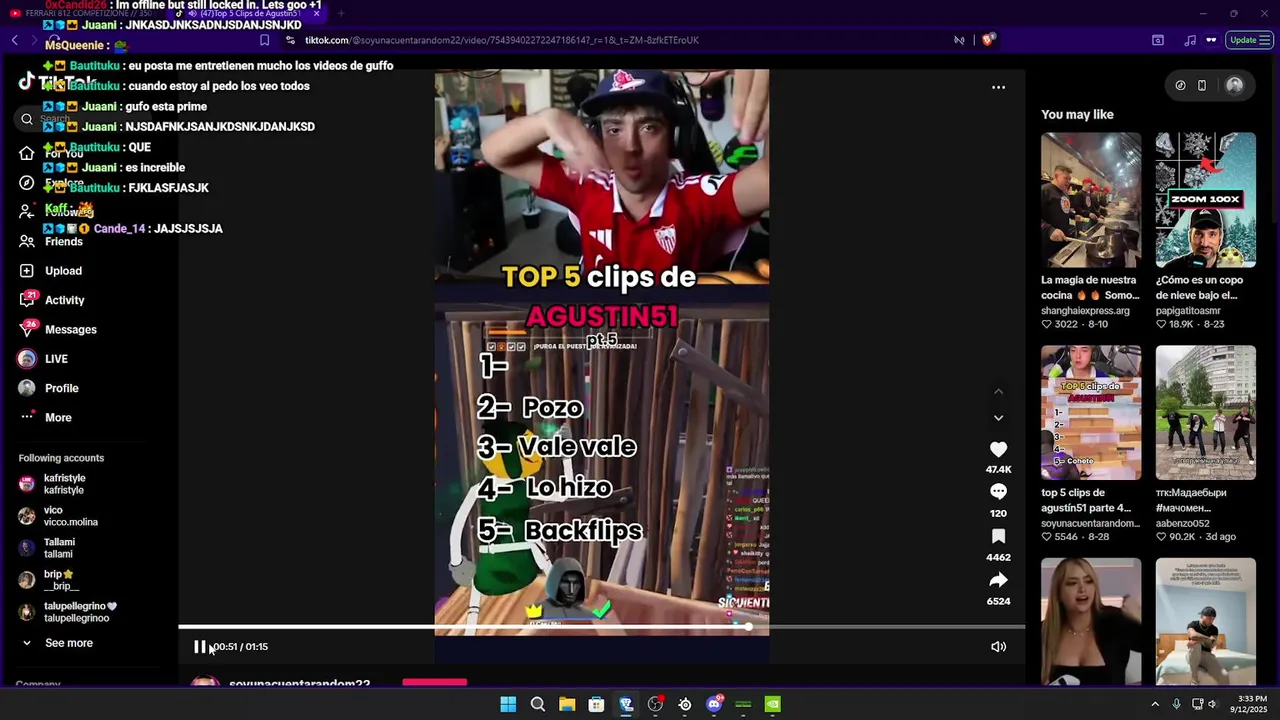The height and width of the screenshot is (720, 1280).
Task: Open NVIDIA app from the taskbar
Action: pos(773,704)
